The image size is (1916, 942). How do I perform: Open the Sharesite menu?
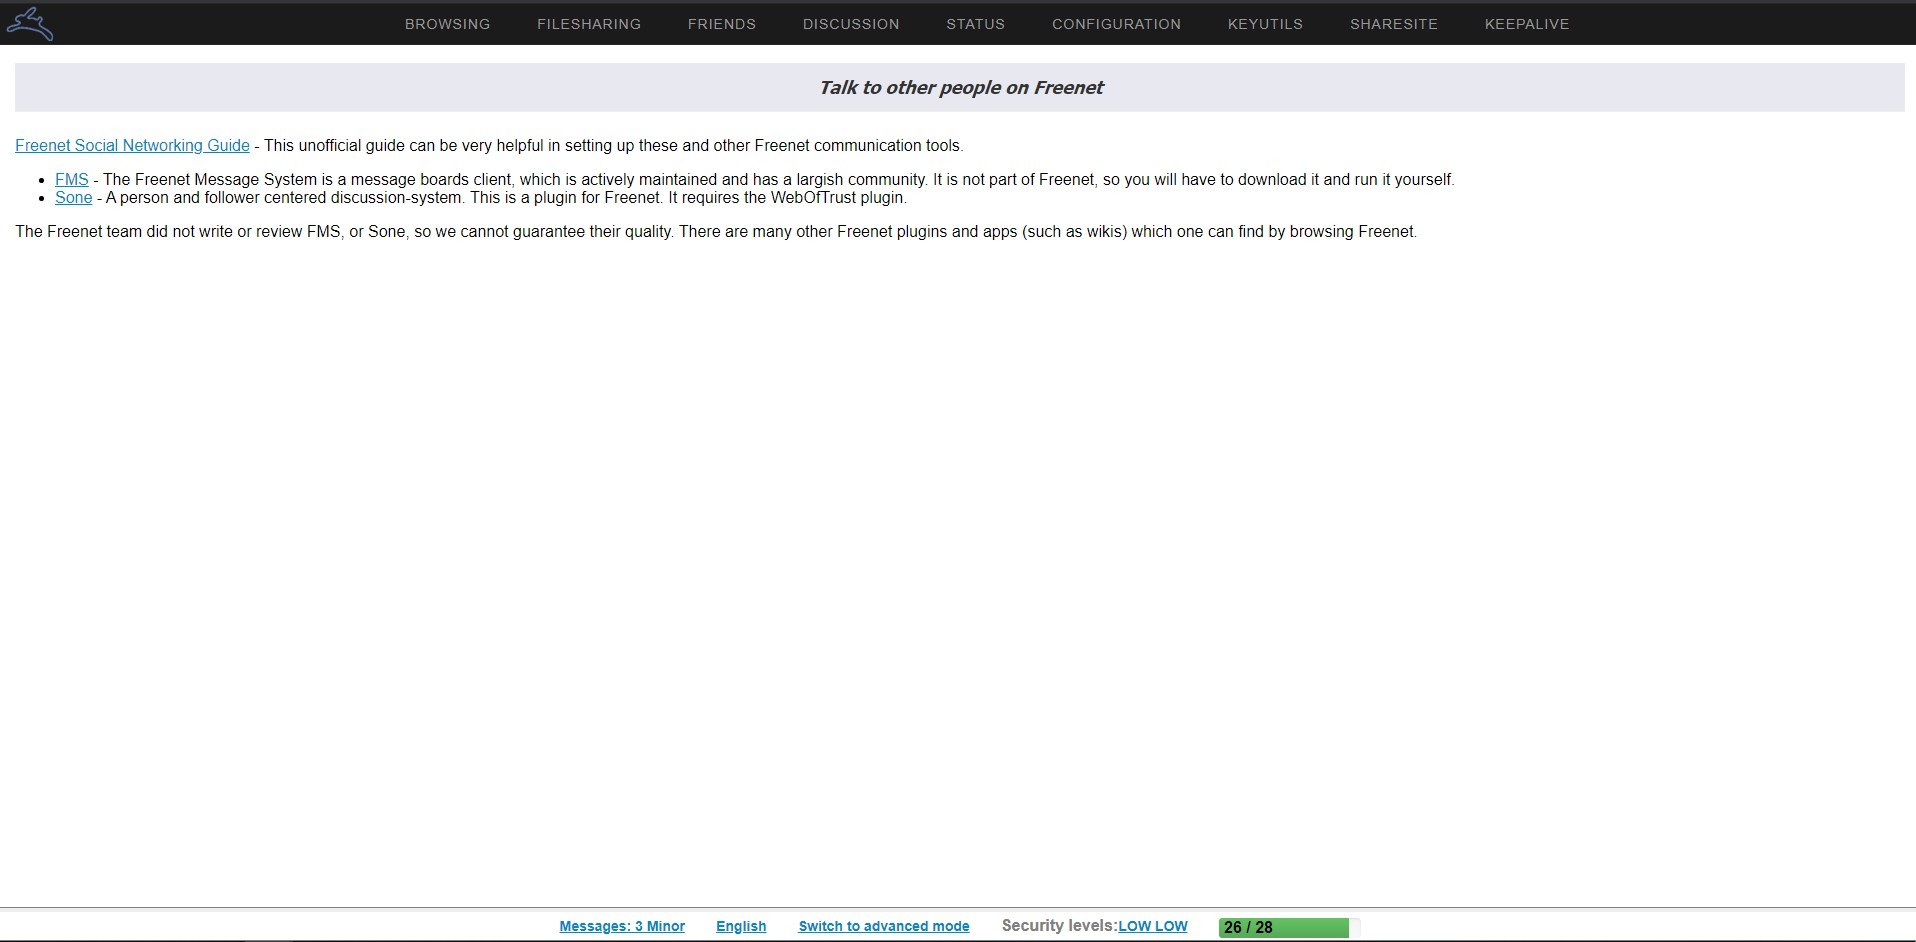[x=1394, y=24]
